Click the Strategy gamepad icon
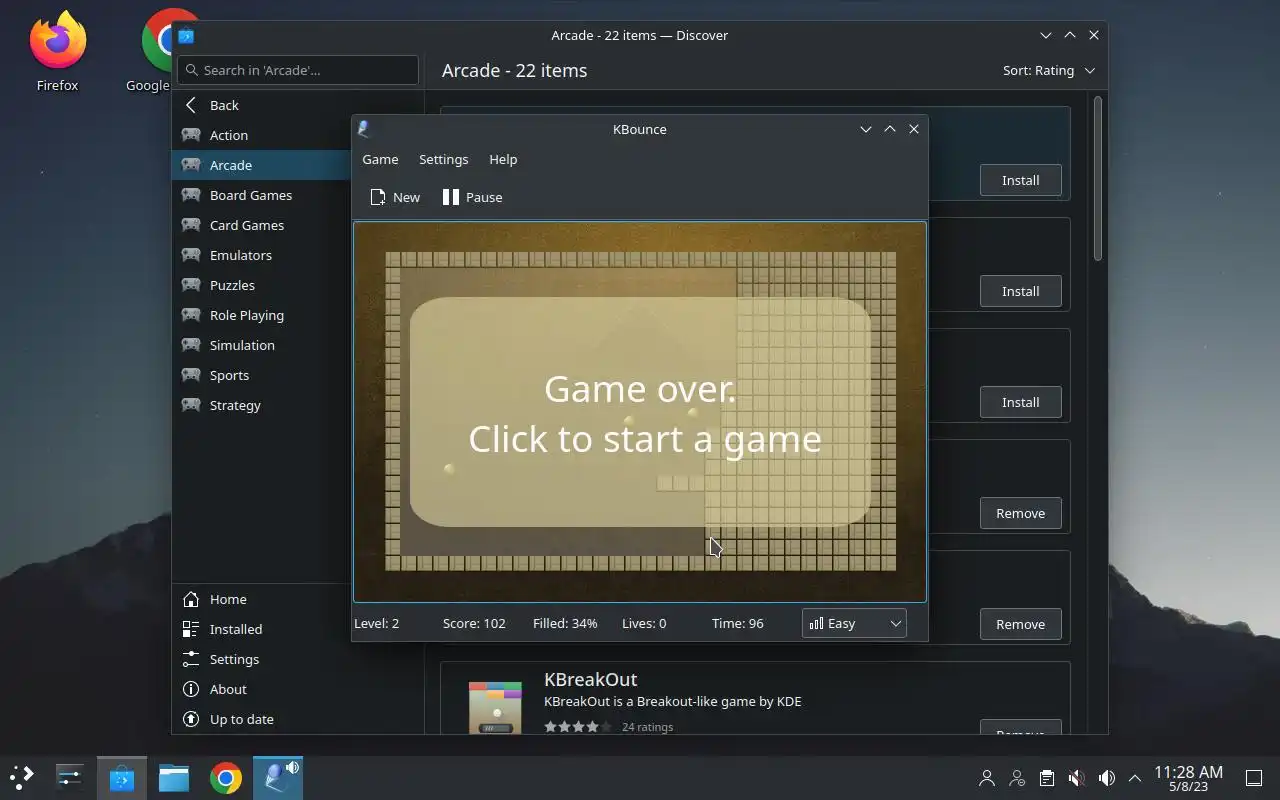 191,405
